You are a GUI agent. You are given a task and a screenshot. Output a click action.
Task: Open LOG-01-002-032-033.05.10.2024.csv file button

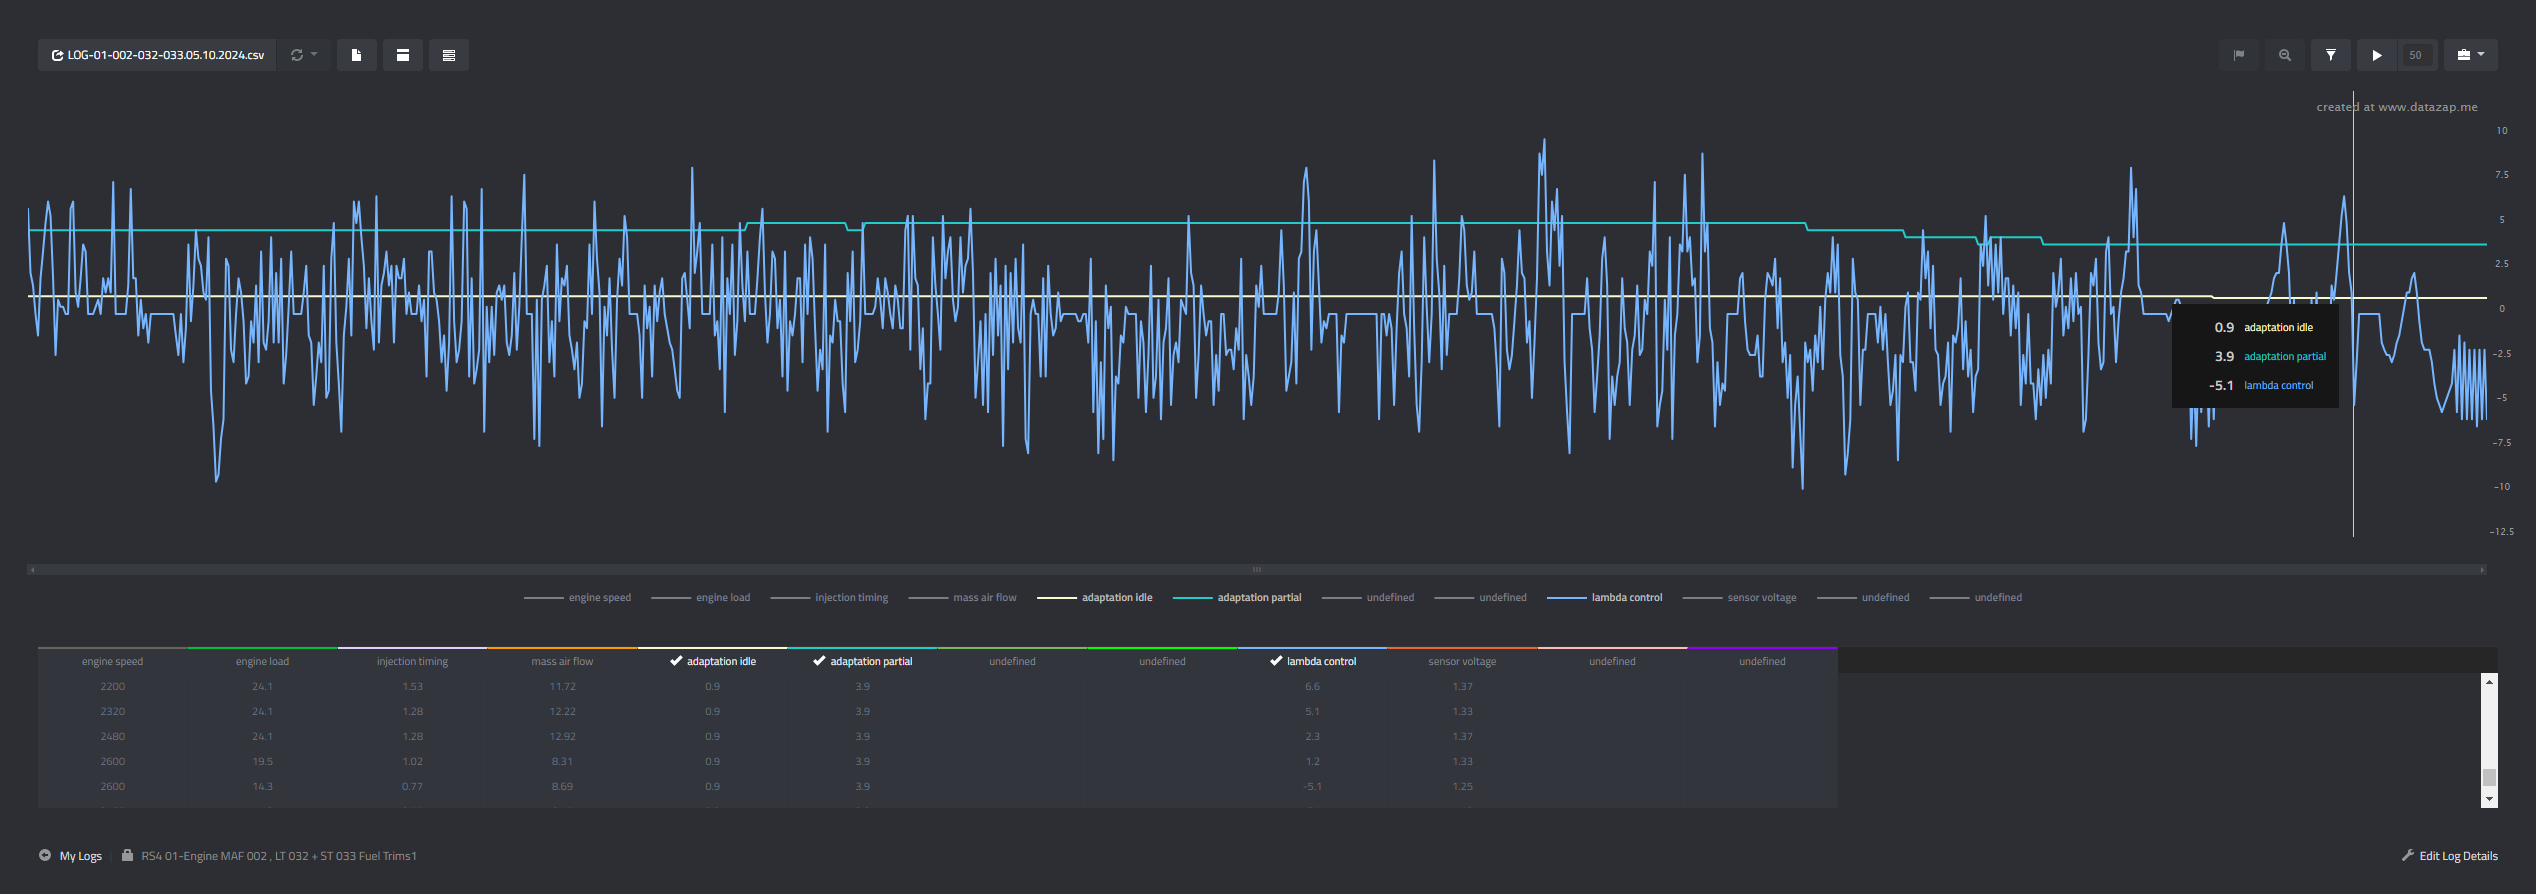[158, 55]
